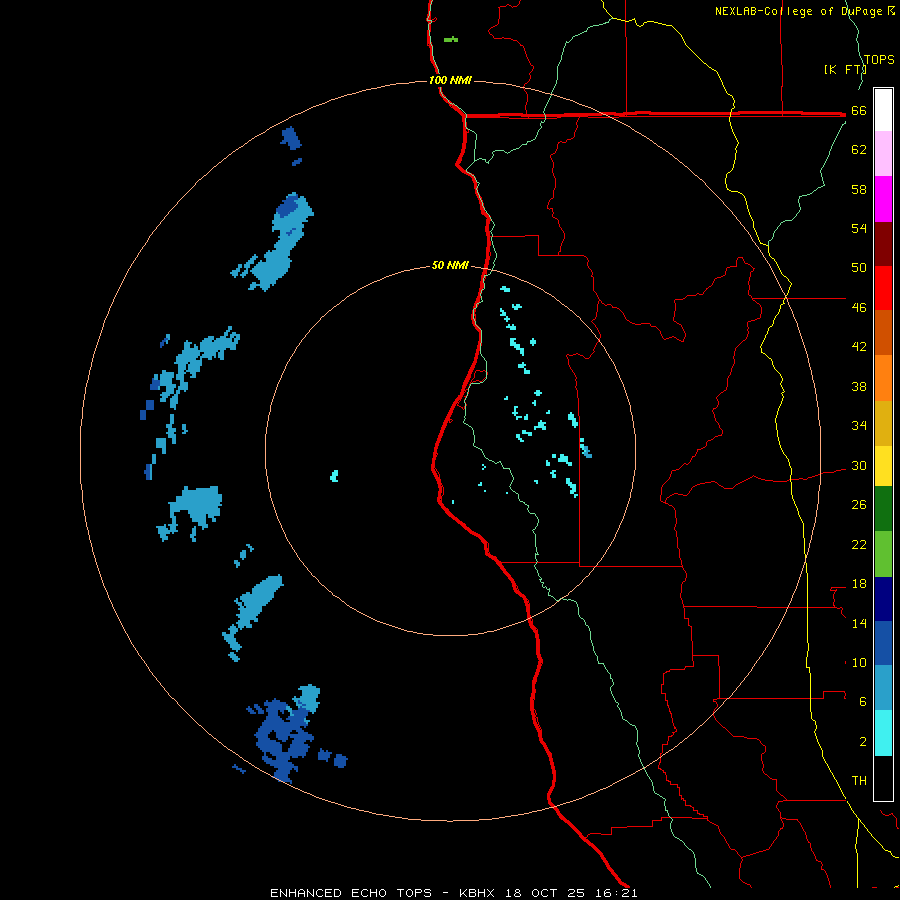Click the "TOPS" legend title
This screenshot has width=900, height=900.
coord(879,59)
